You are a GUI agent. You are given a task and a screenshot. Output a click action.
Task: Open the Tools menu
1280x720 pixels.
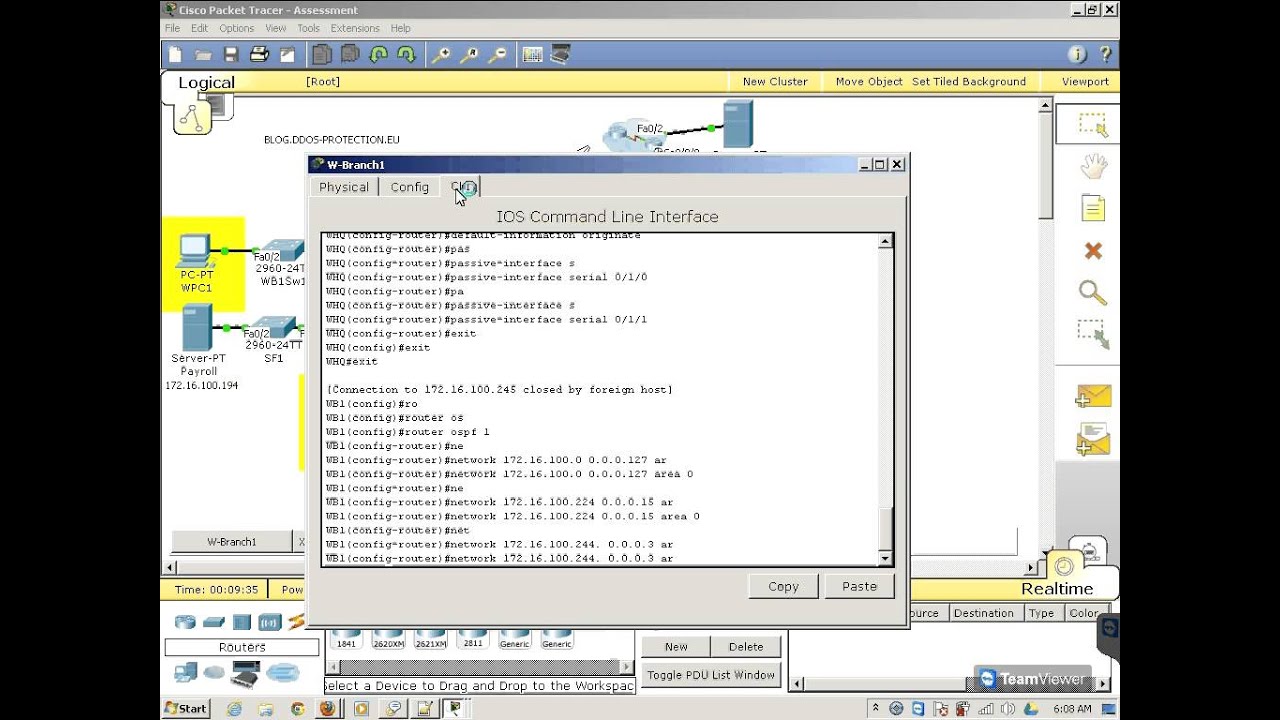[x=308, y=28]
